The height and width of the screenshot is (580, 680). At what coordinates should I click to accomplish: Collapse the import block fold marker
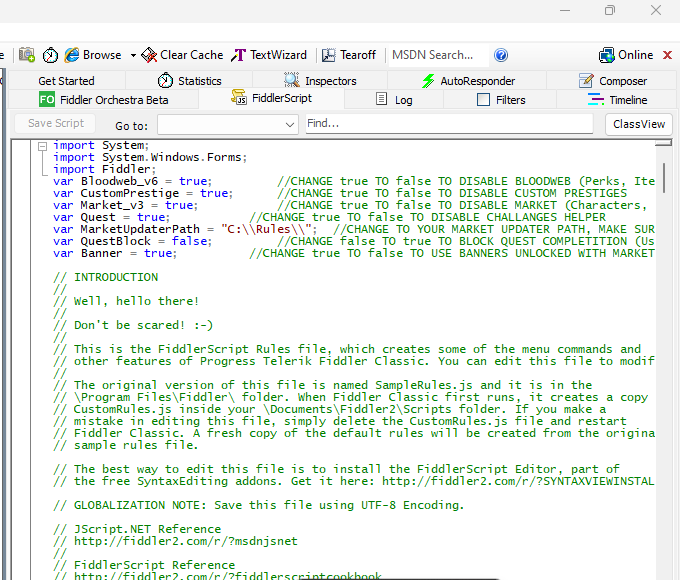click(x=42, y=146)
